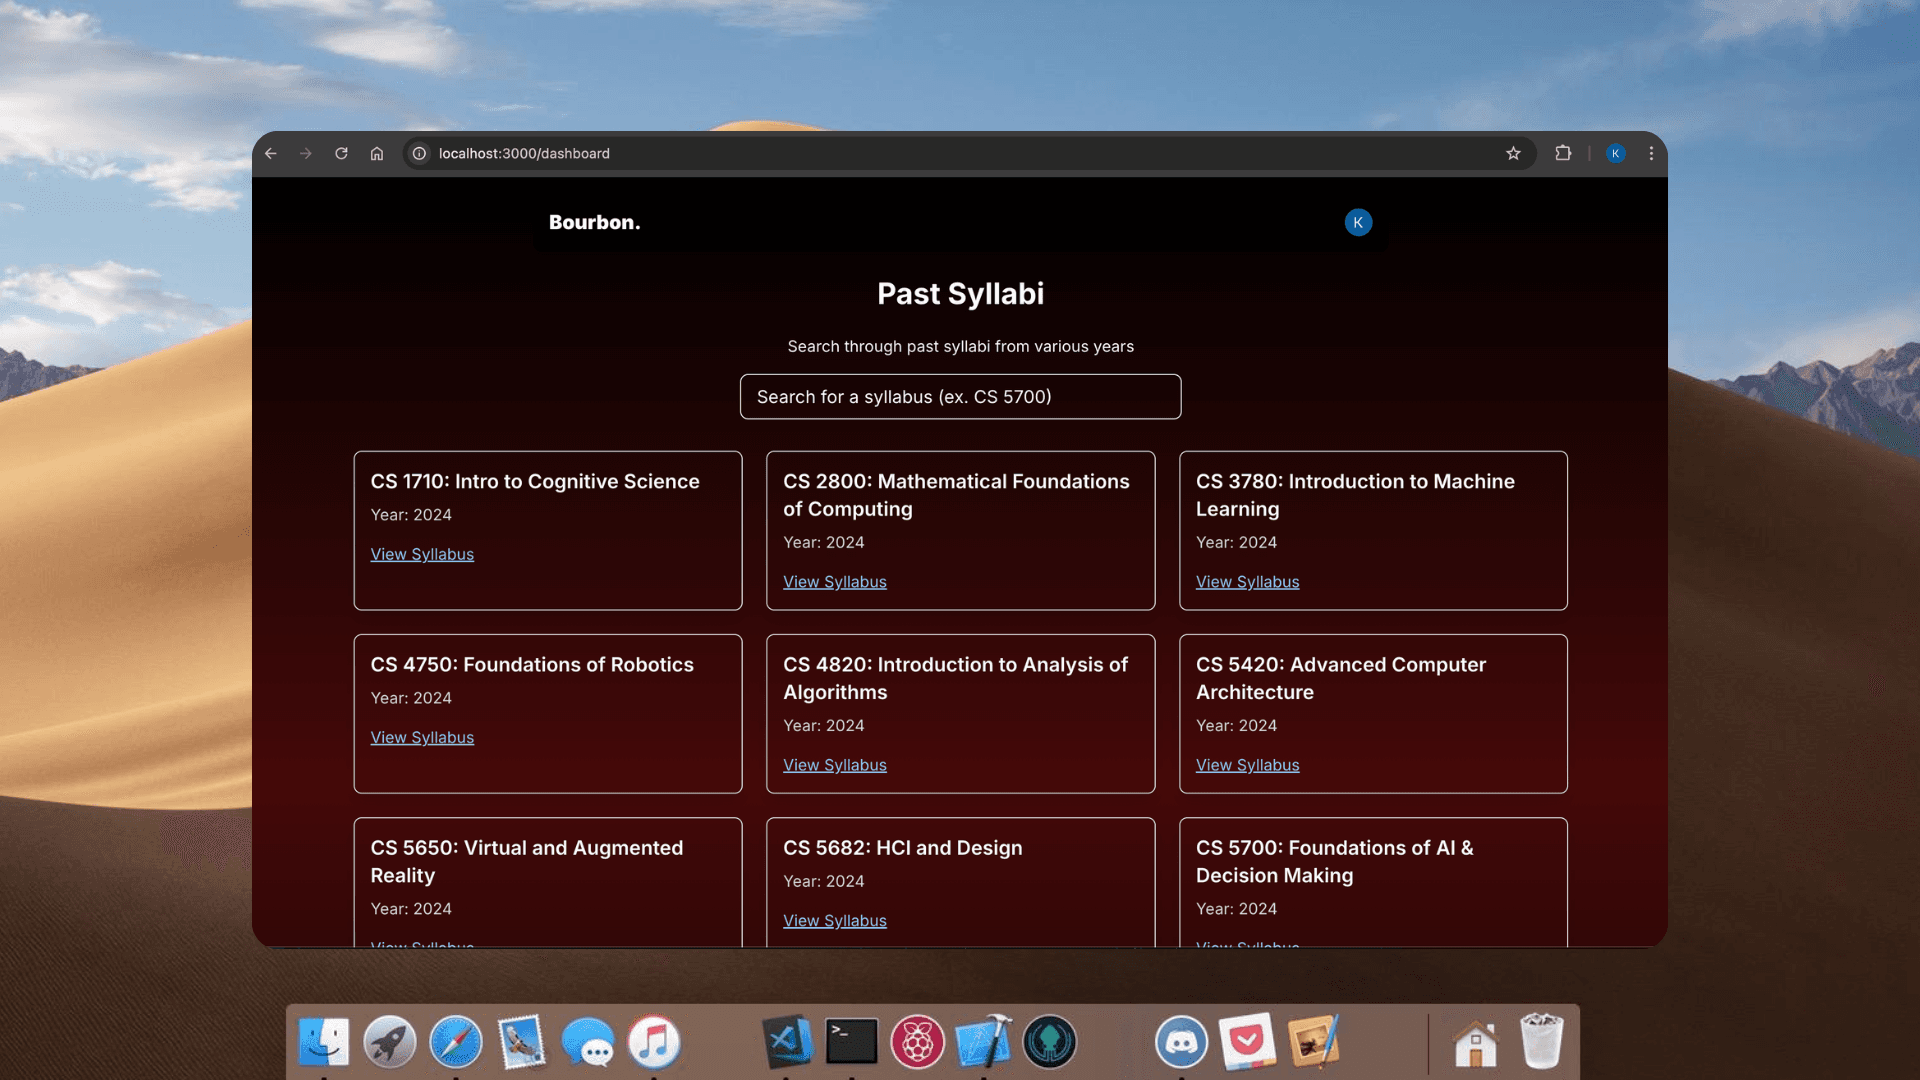Click the Bourbon. logo
1920x1080 pixels.
coord(594,222)
